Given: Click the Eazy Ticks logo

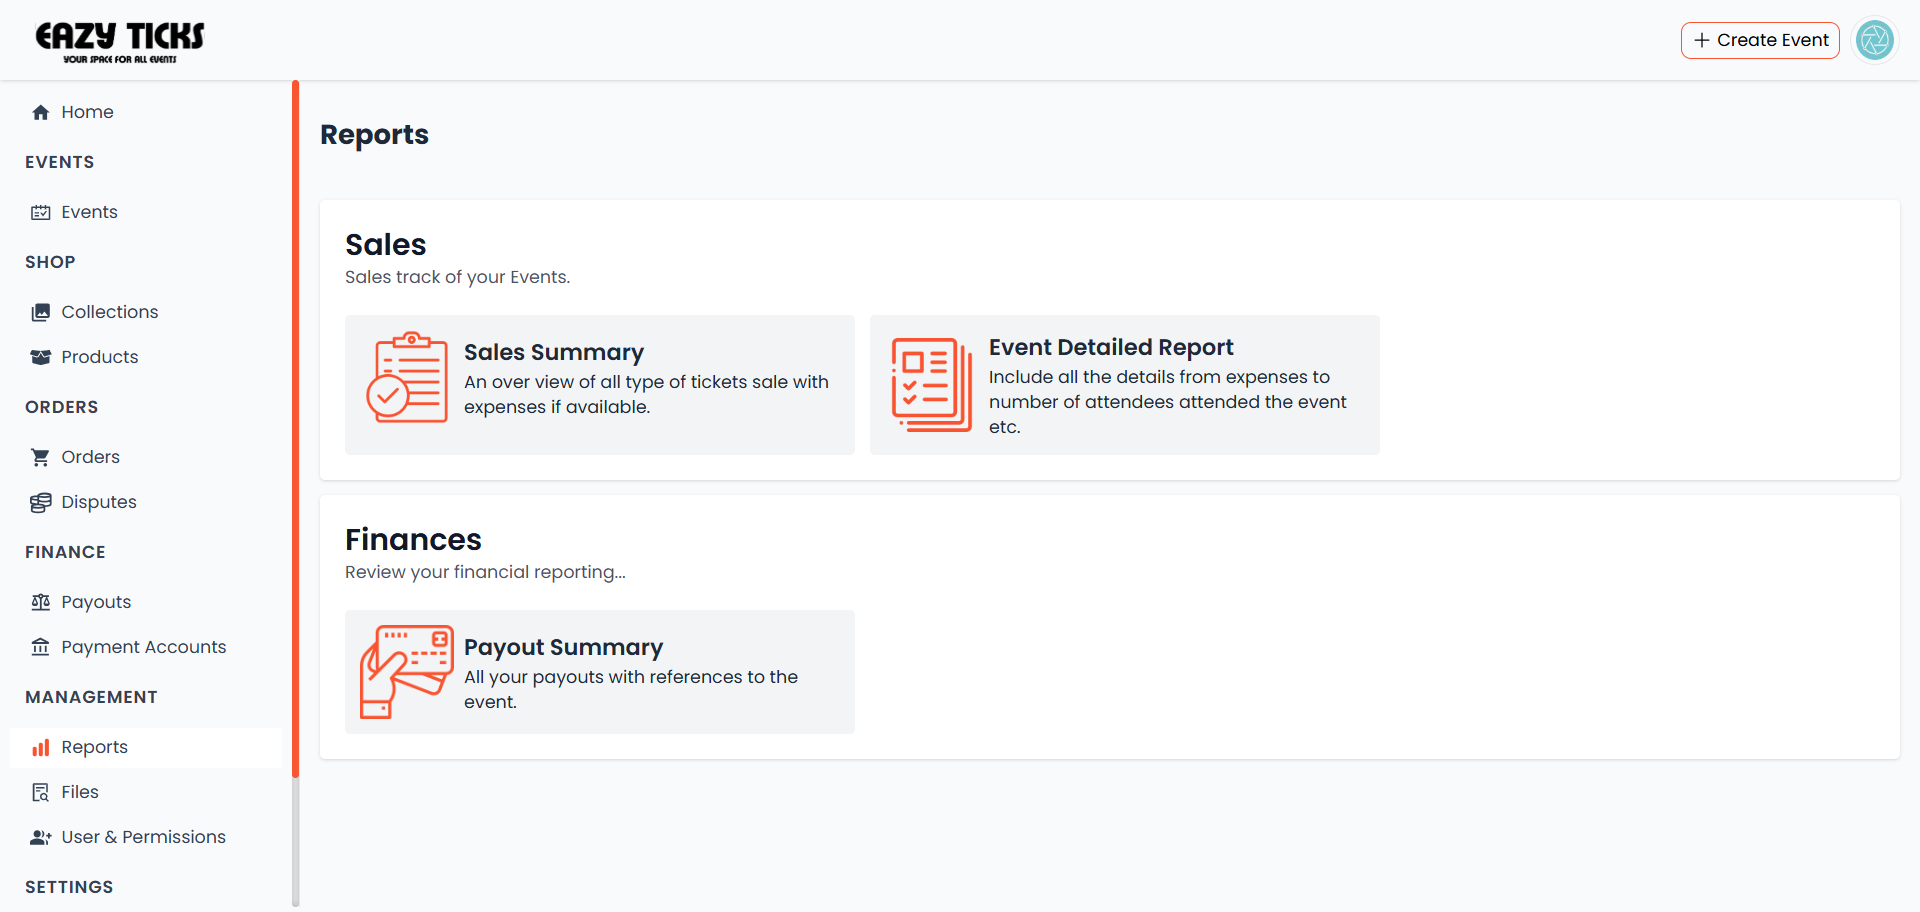Looking at the screenshot, I should (118, 40).
